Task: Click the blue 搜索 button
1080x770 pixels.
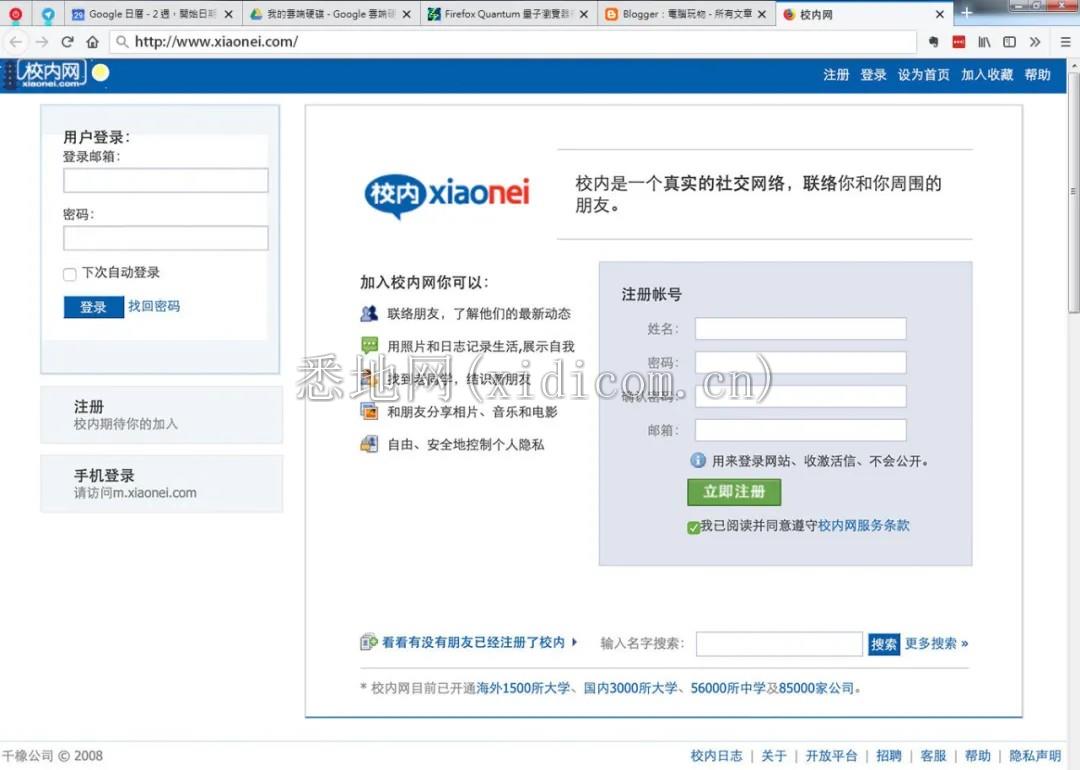Action: click(x=884, y=644)
